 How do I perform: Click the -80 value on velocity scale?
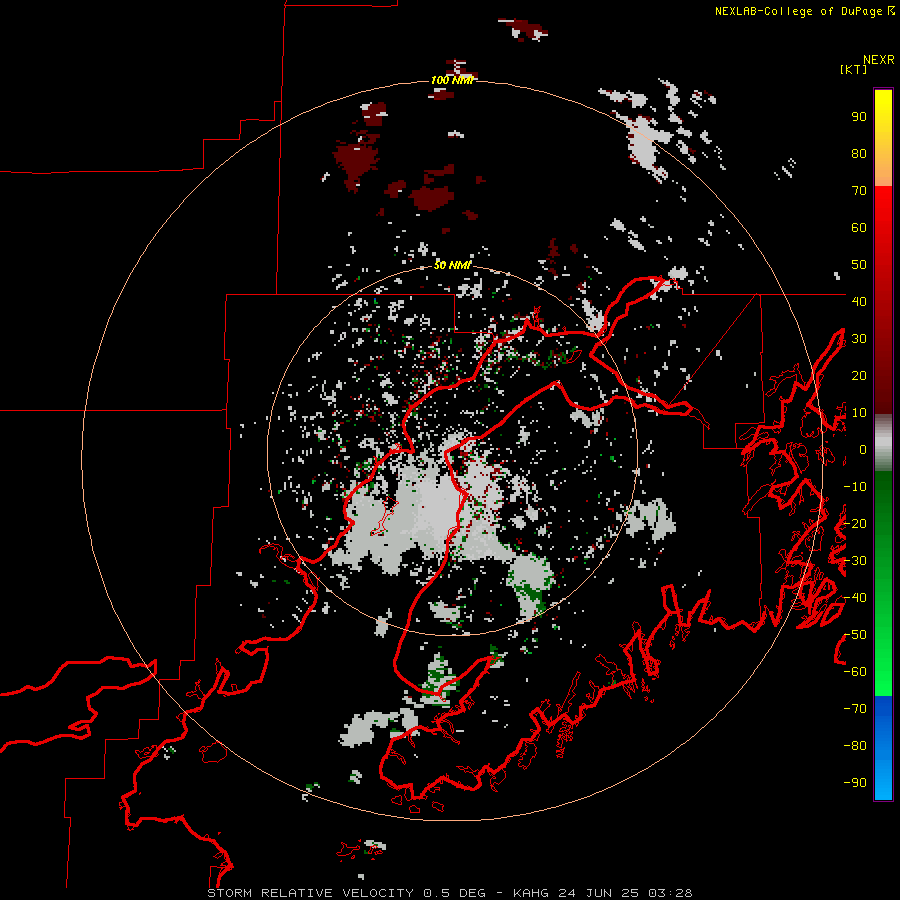(855, 746)
